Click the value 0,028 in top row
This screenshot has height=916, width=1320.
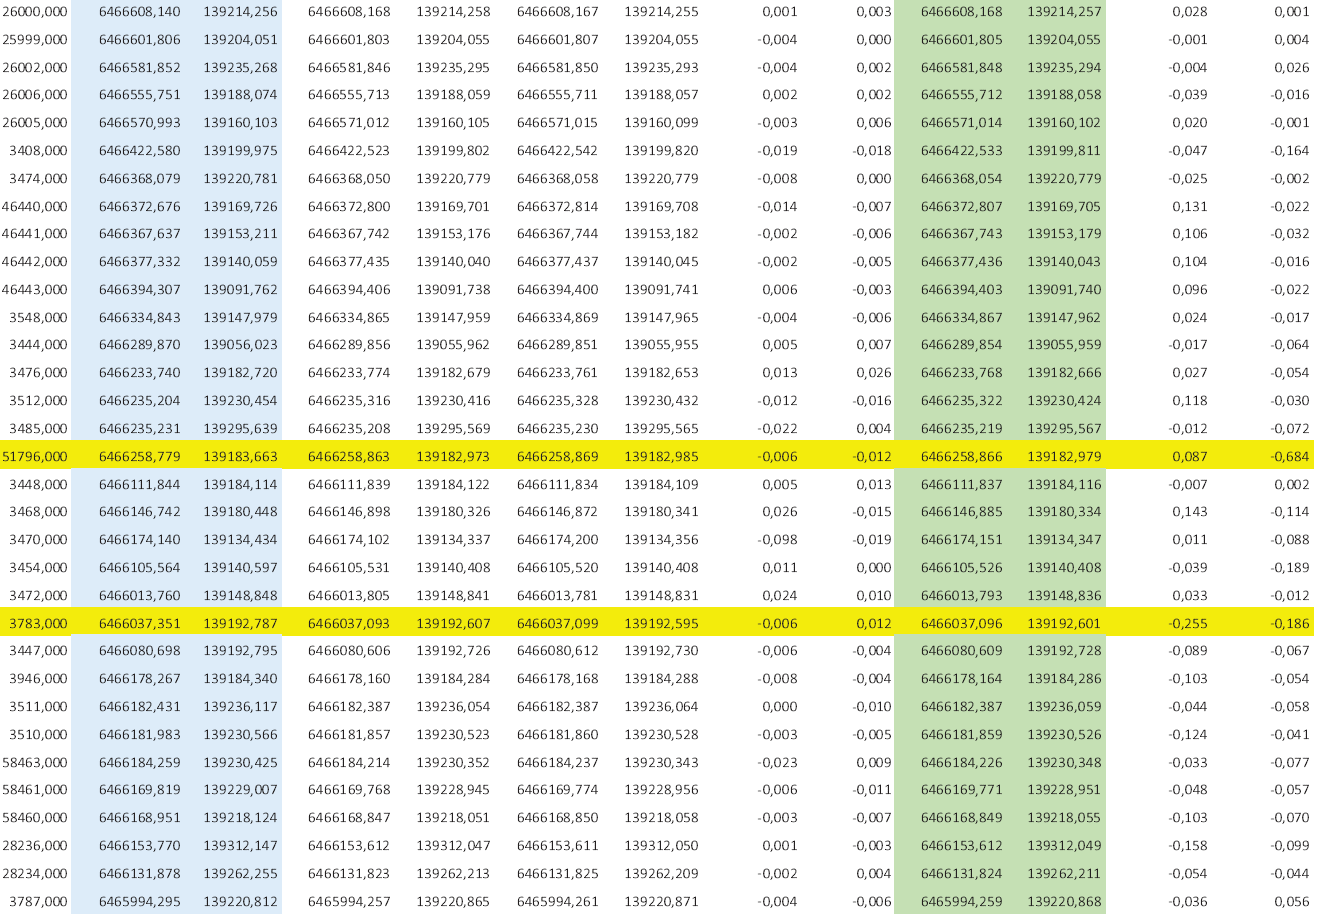tap(1189, 12)
